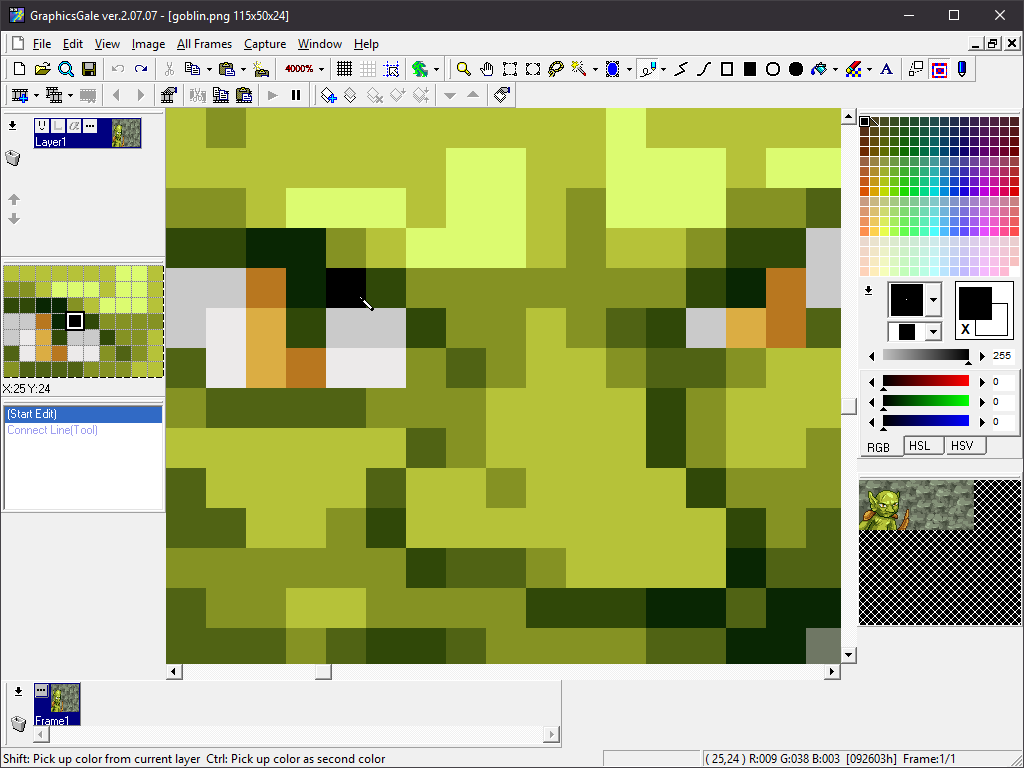Select the filled ellipse tool
The width and height of the screenshot is (1024, 768).
(x=795, y=69)
